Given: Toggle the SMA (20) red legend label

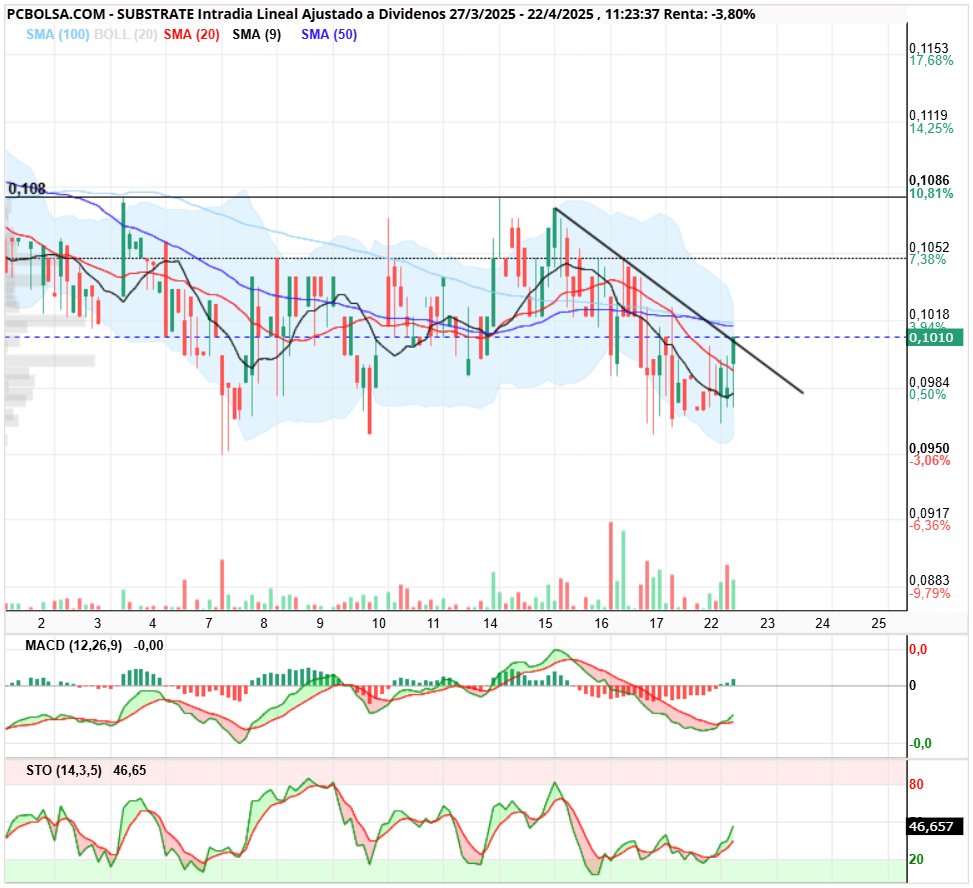Looking at the screenshot, I should (192, 35).
